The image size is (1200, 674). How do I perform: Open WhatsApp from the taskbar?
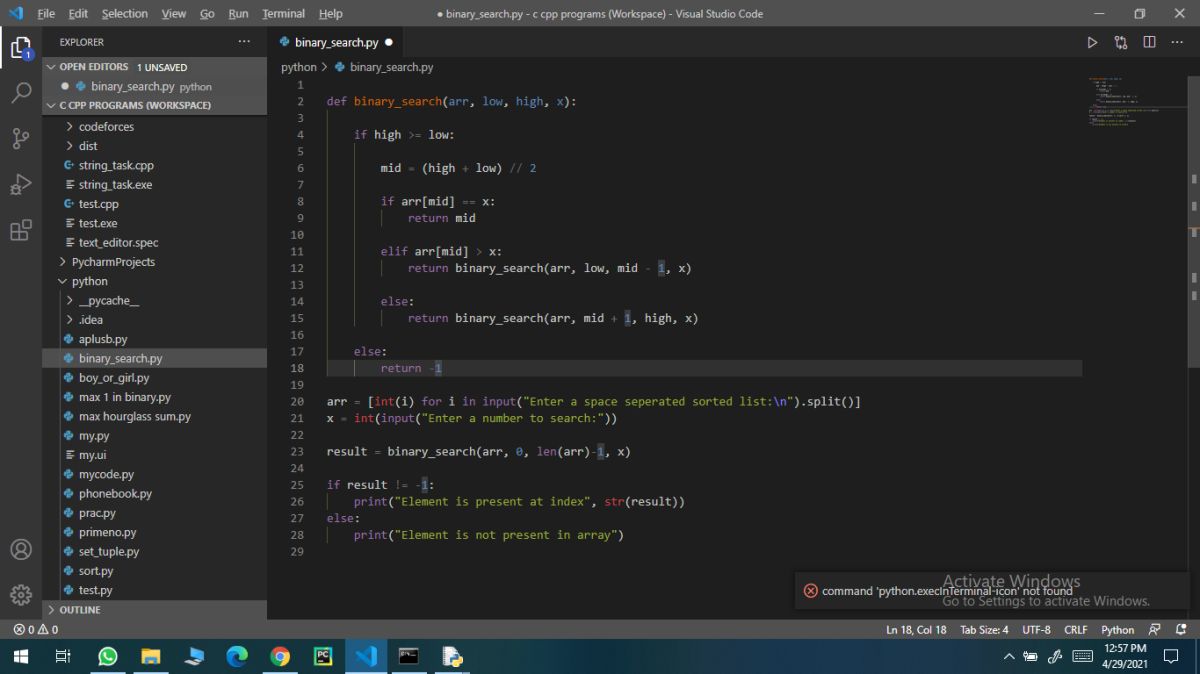pyautogui.click(x=107, y=656)
